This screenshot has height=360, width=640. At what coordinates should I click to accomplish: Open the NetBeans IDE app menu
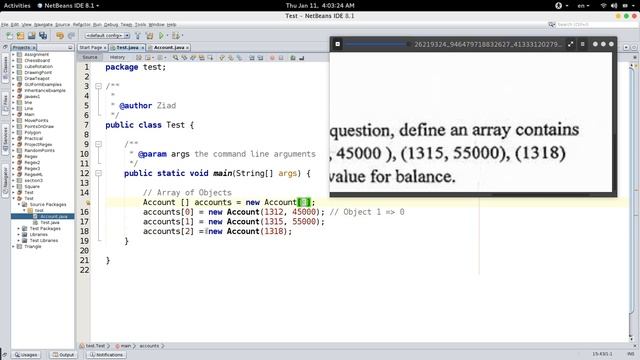click(68, 6)
